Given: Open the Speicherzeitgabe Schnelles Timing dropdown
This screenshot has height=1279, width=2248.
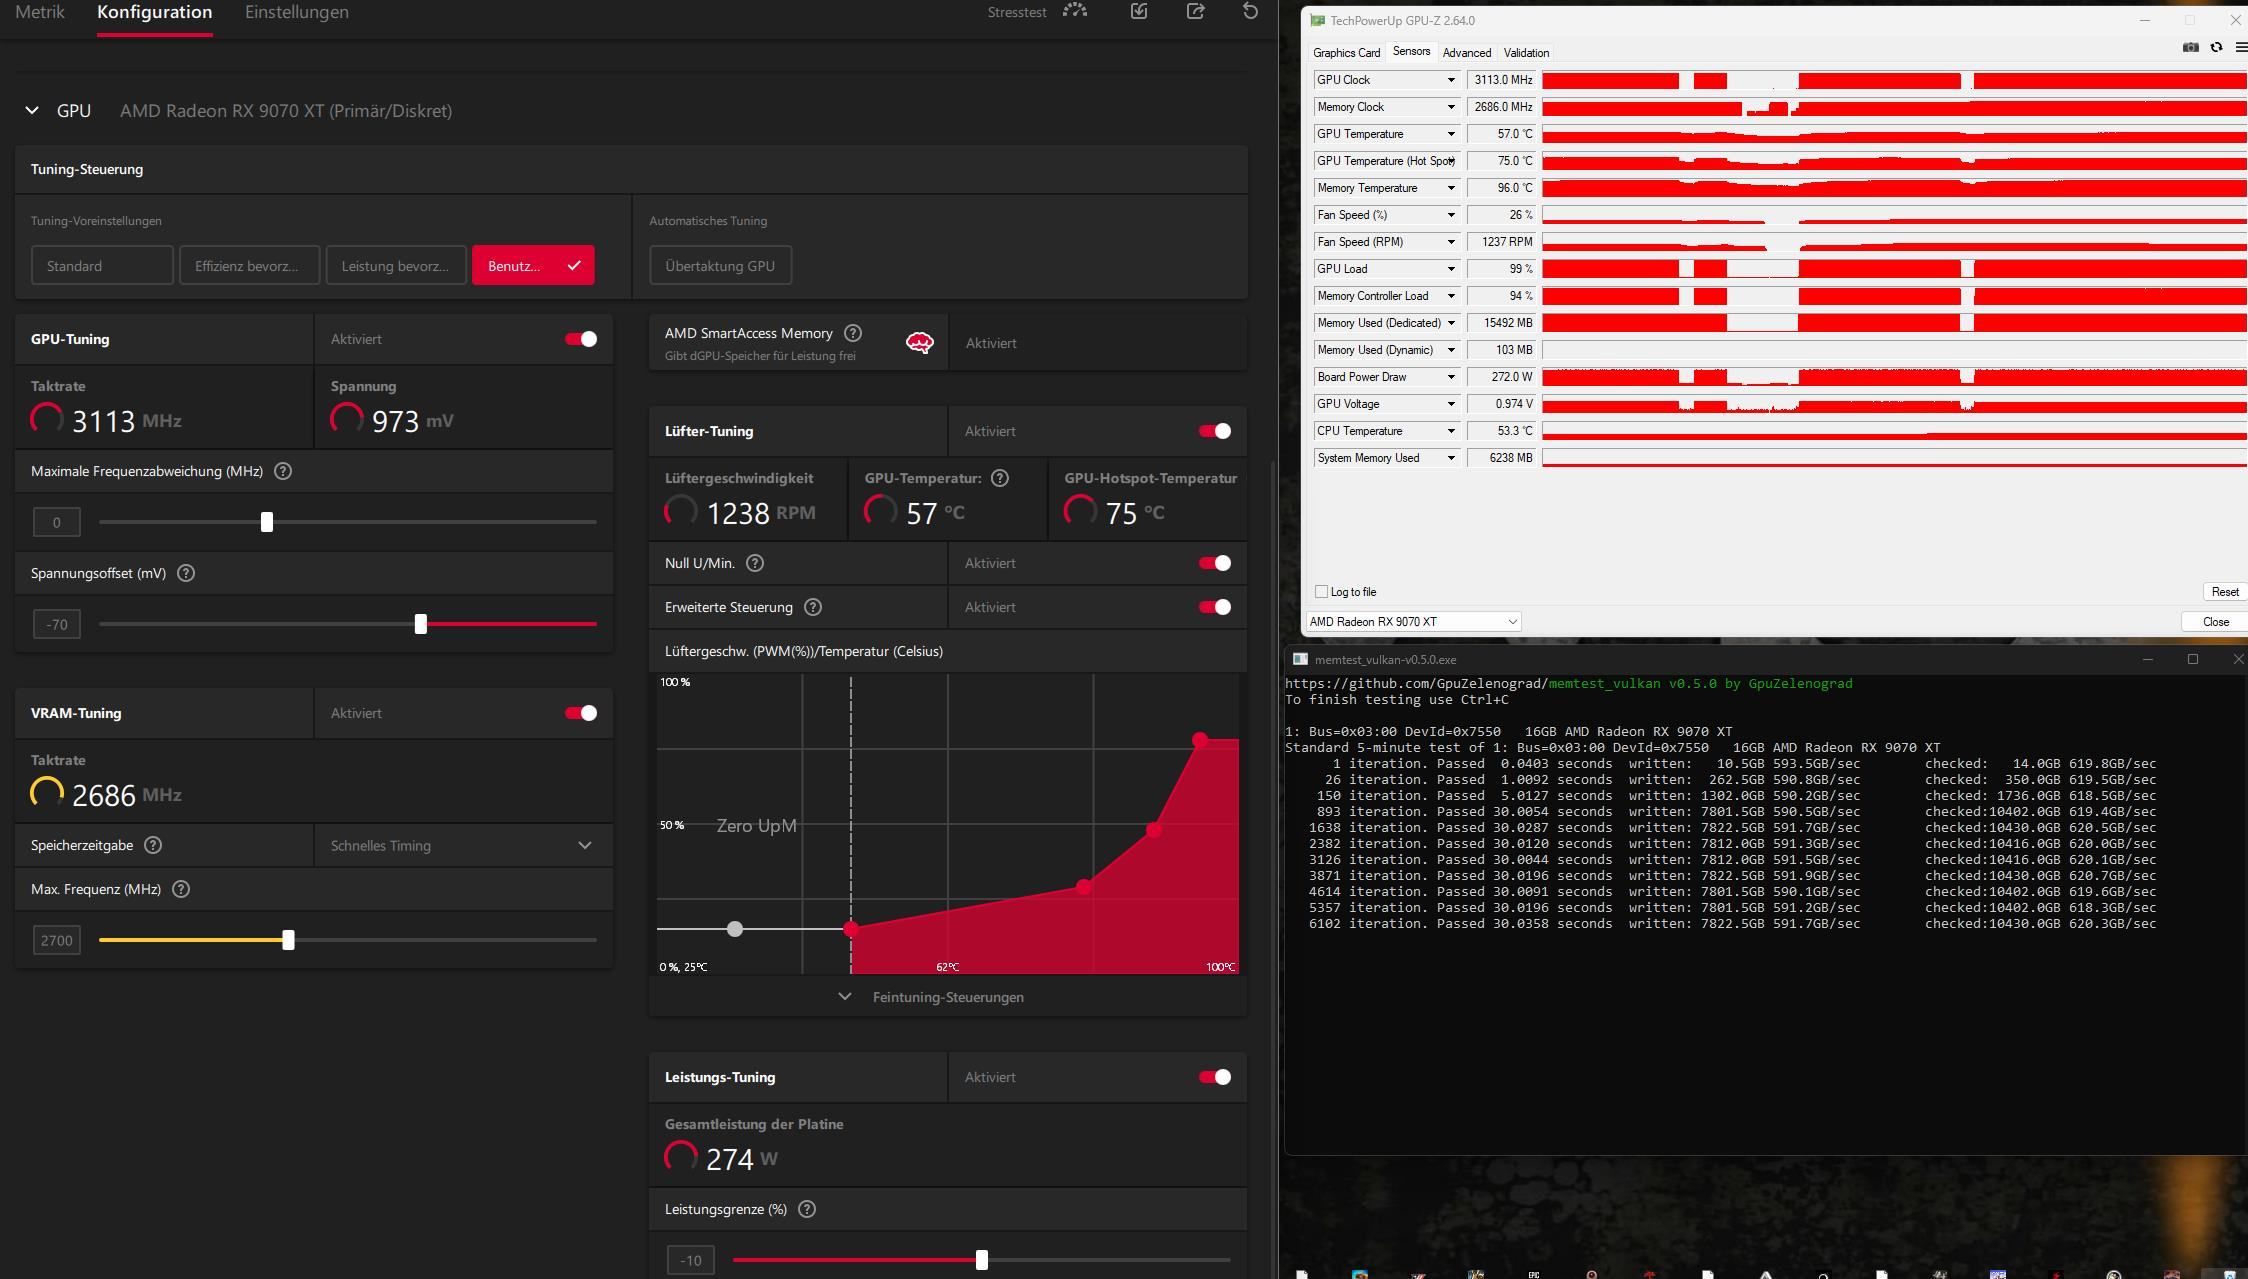Looking at the screenshot, I should 463,845.
